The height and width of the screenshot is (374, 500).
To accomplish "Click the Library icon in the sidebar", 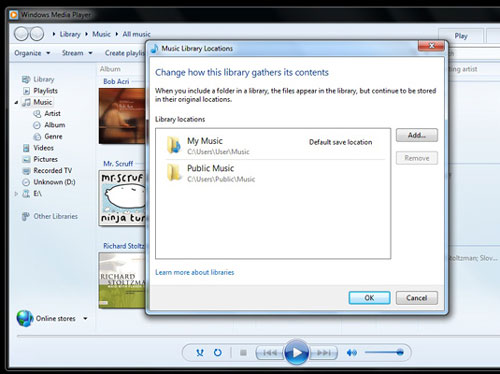I will pos(26,79).
